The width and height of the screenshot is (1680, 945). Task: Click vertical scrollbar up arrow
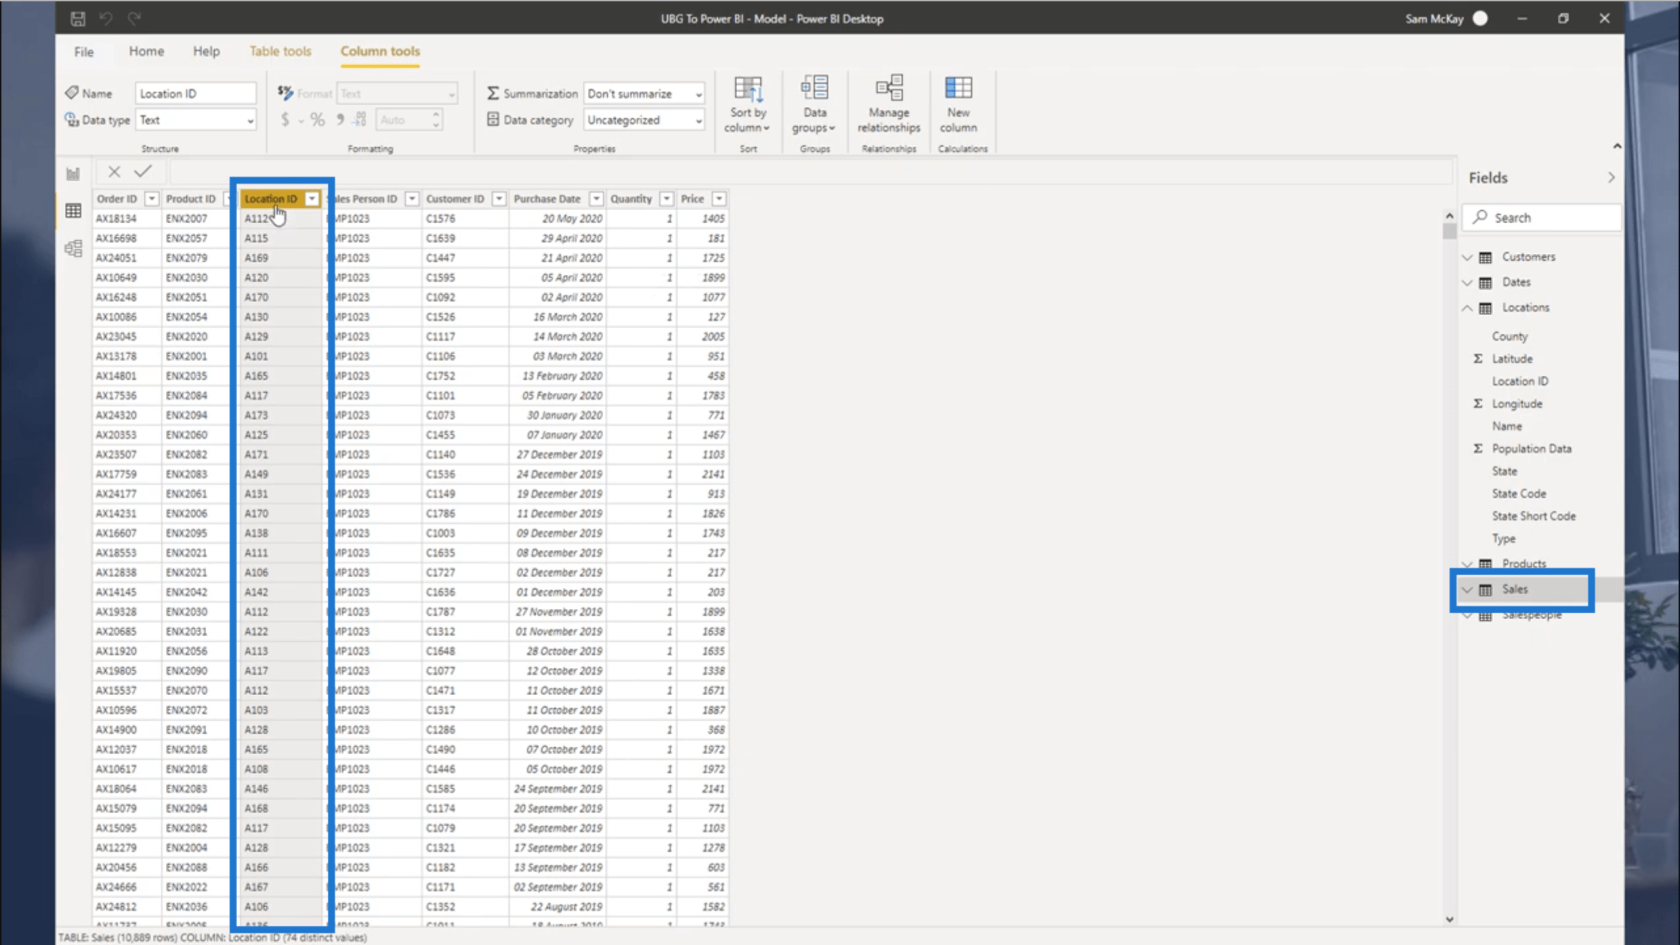[x=1449, y=215]
